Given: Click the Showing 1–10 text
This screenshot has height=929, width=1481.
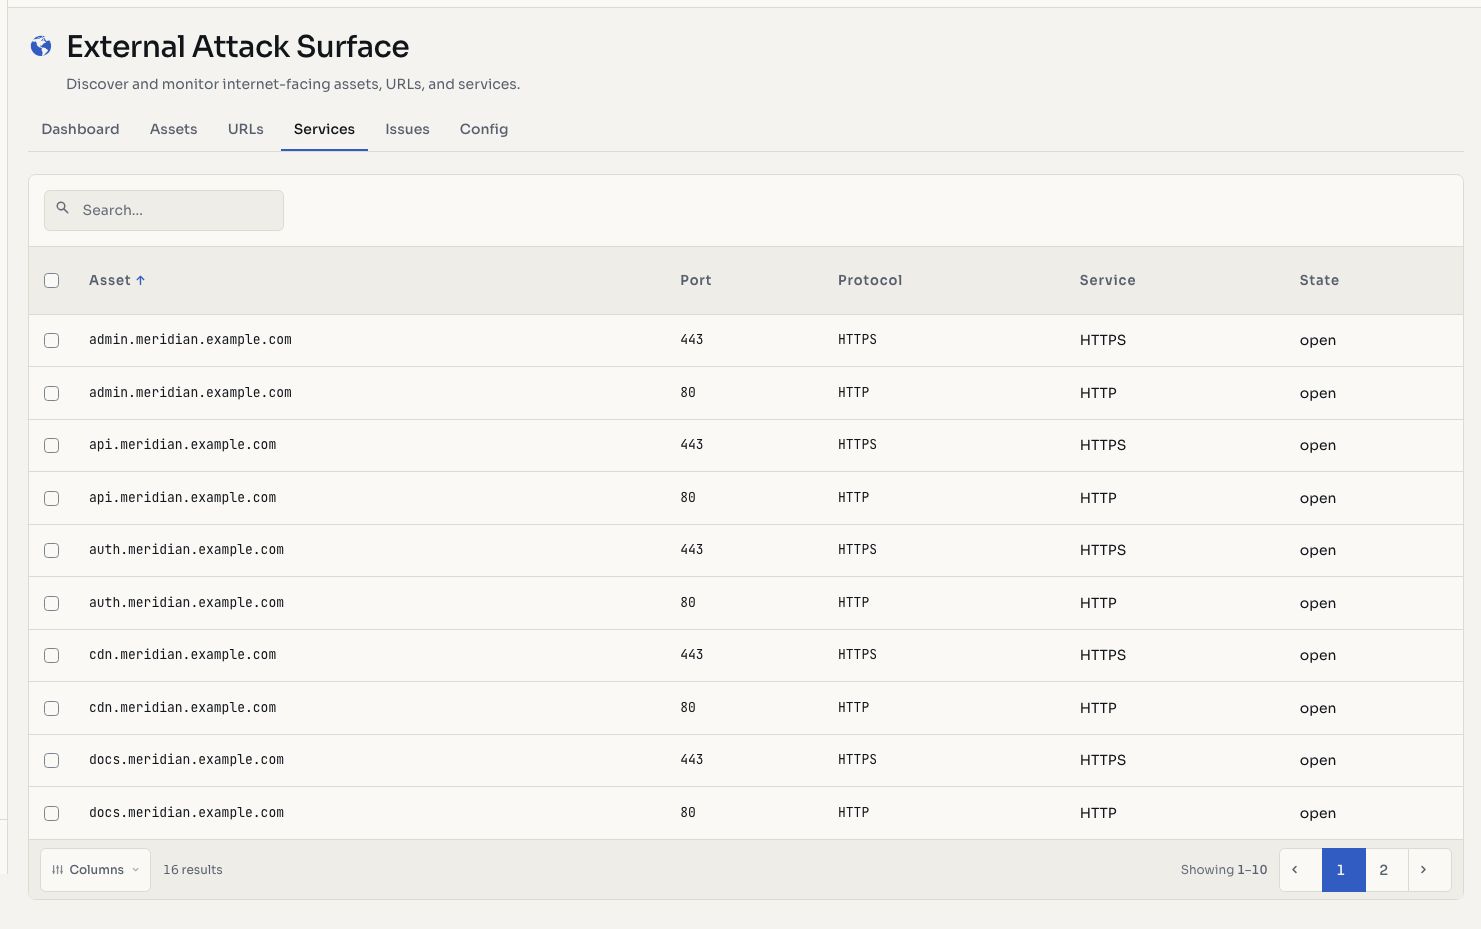Looking at the screenshot, I should point(1224,869).
